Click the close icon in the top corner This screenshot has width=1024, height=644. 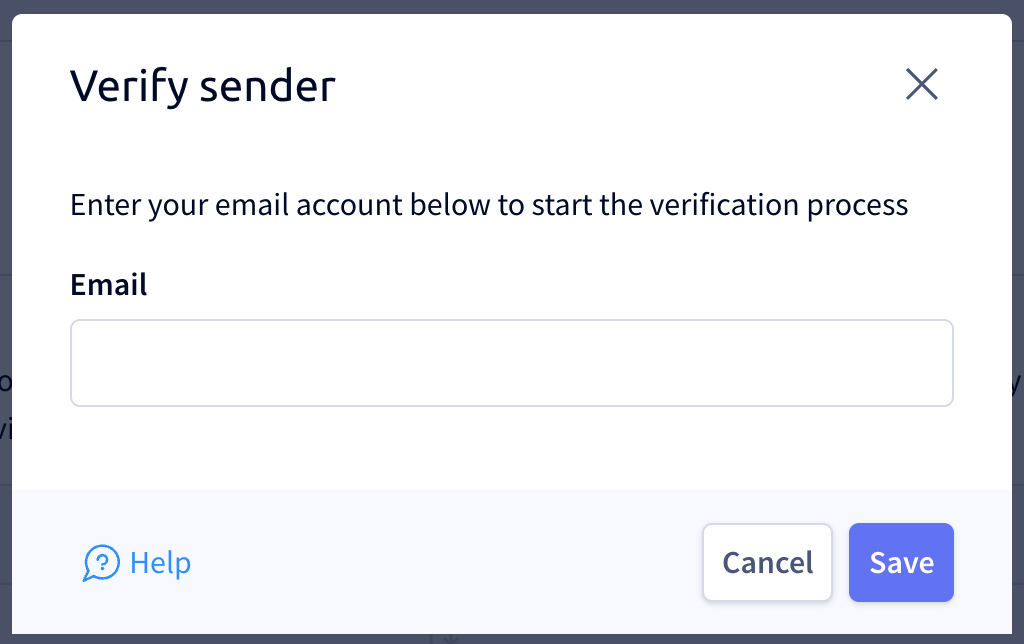921,85
